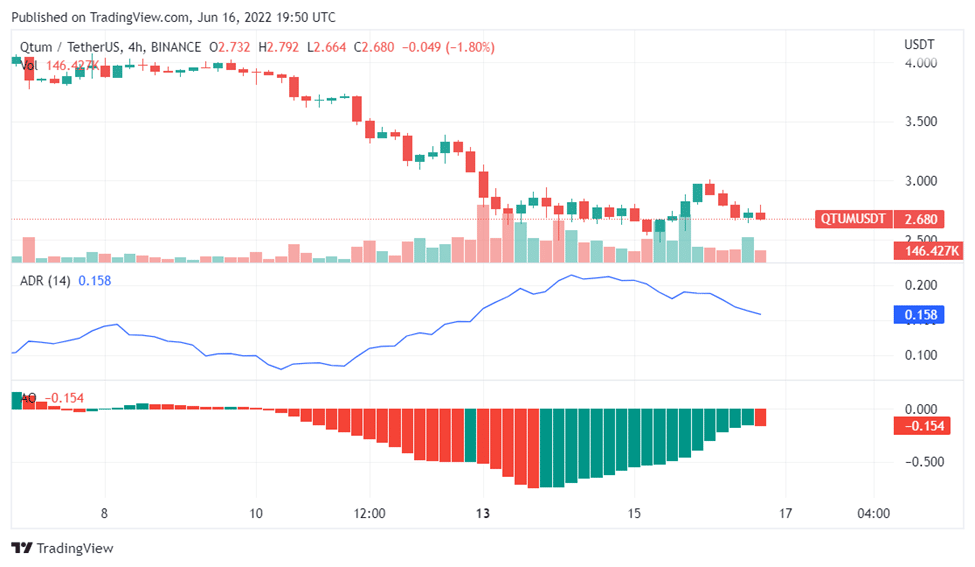This screenshot has width=975, height=567.
Task: Select the ADR (14) indicator label
Action: [45, 281]
